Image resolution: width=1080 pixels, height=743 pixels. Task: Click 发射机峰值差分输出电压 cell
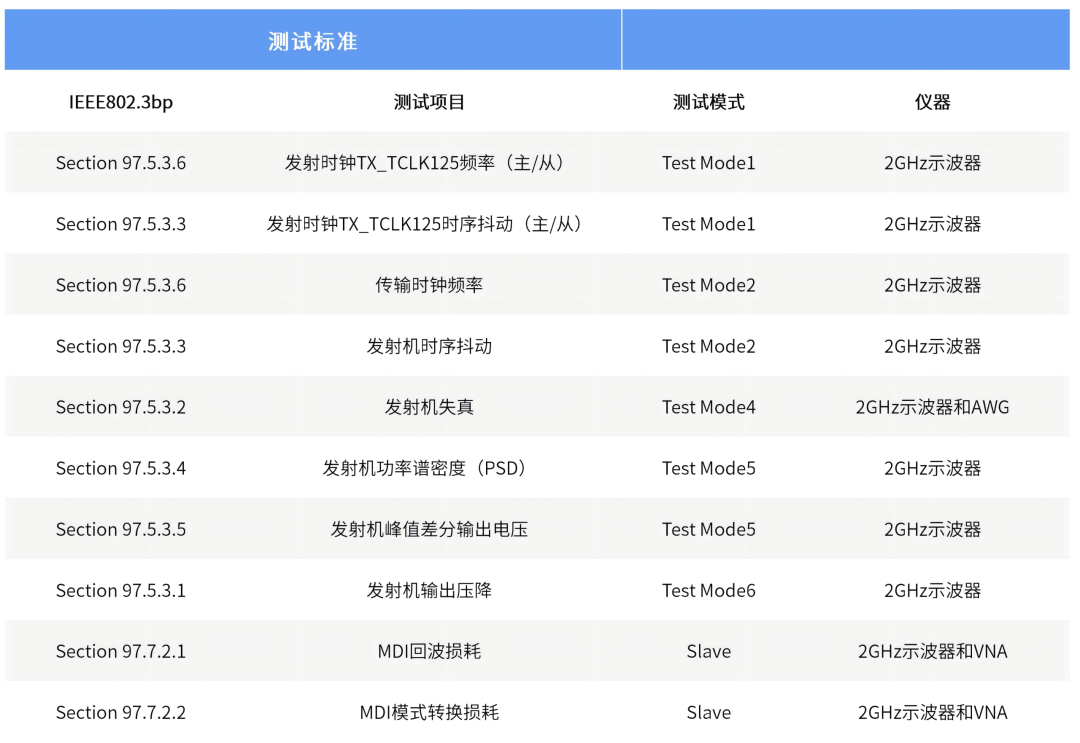coord(429,529)
